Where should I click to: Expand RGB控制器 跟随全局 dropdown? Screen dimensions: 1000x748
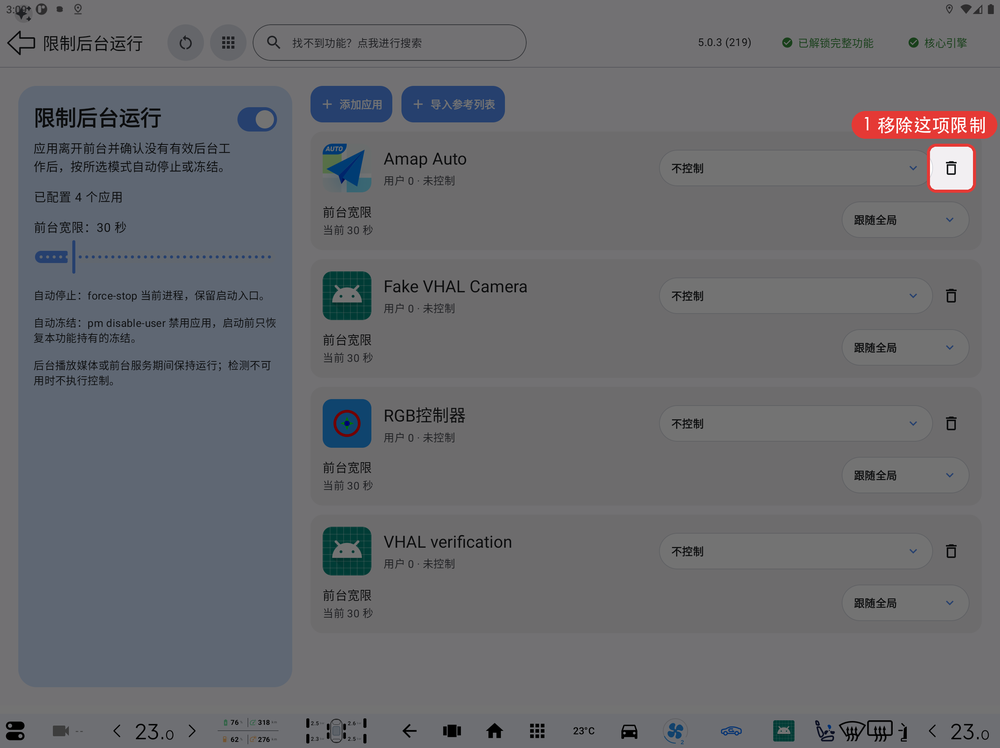click(905, 475)
